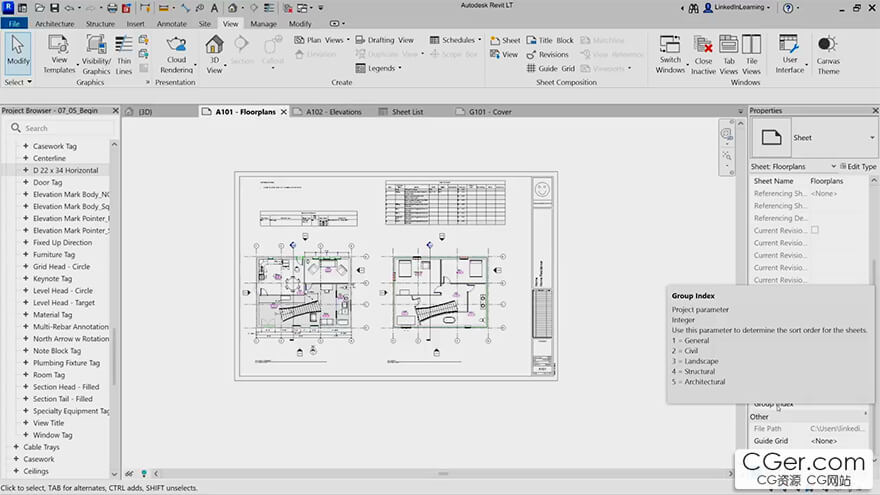This screenshot has height=495, width=880.
Task: Open Schedules dropdown
Action: tap(455, 40)
